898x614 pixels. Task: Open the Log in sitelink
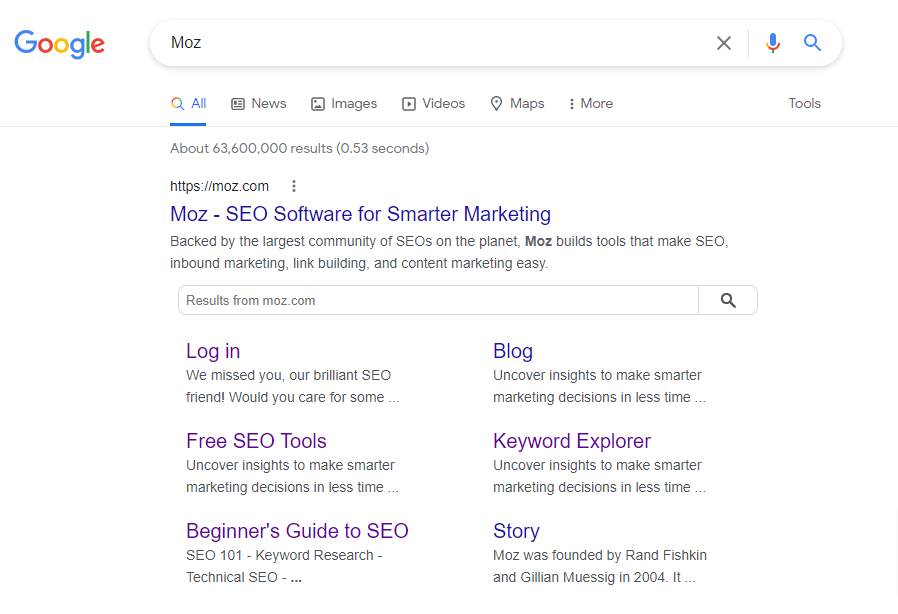pos(213,351)
